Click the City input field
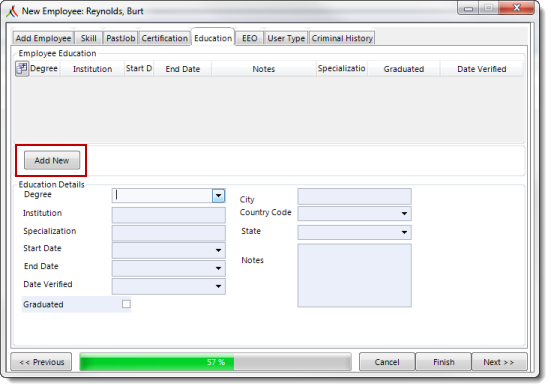Screen dimensions: 551x389 tap(355, 196)
